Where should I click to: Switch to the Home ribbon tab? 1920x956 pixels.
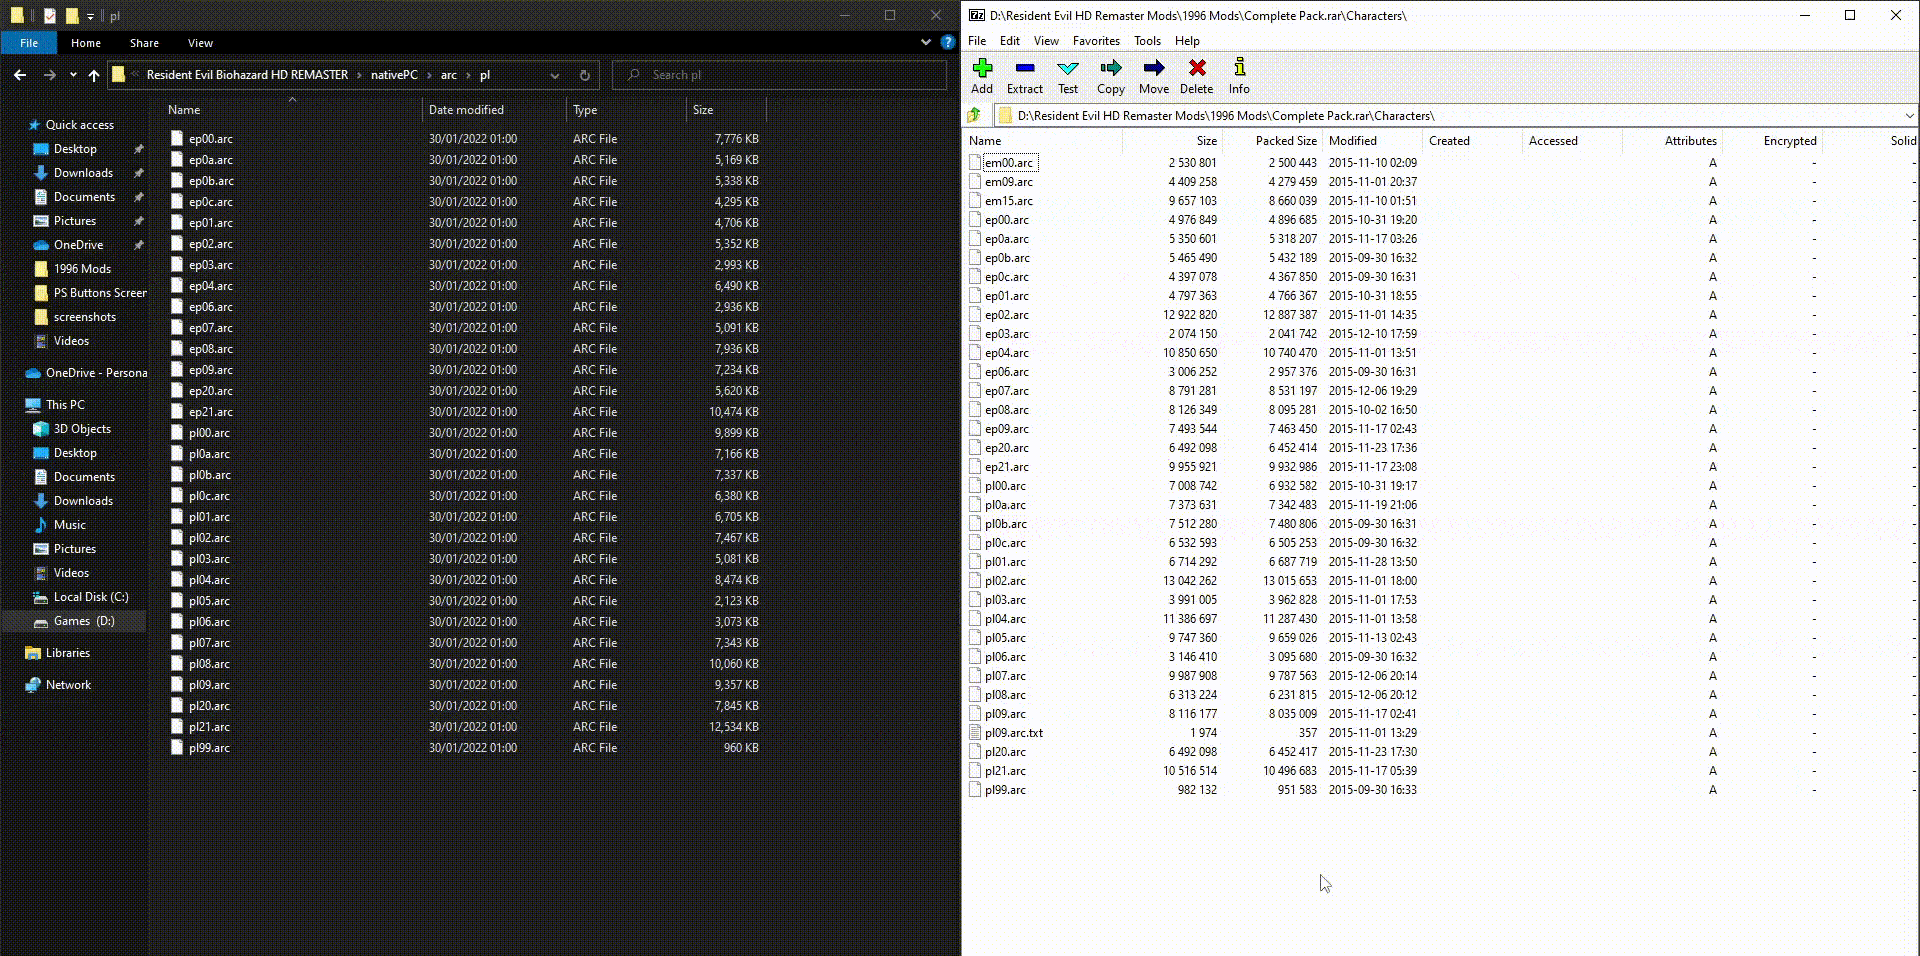click(86, 43)
